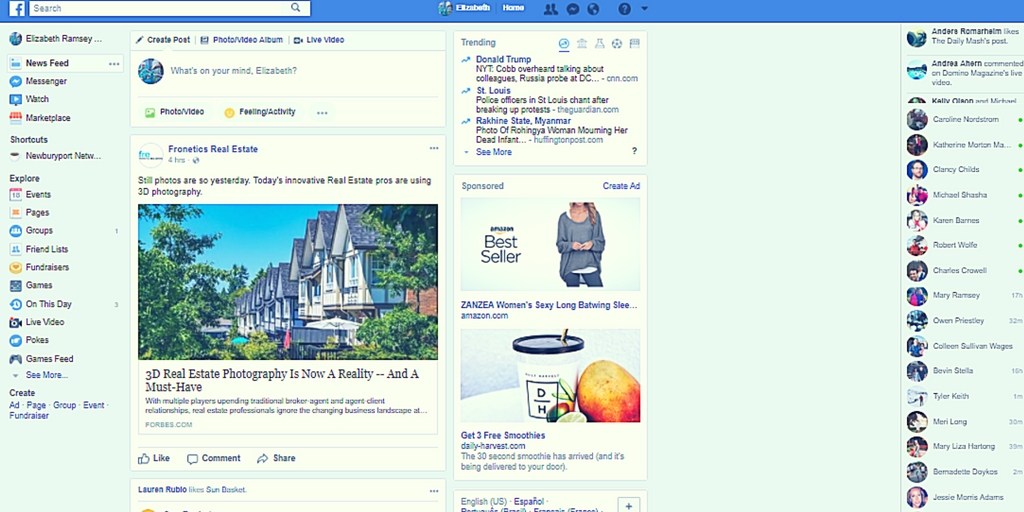This screenshot has width=1024, height=512.
Task: Select Politics trending category icon
Action: coord(582,44)
